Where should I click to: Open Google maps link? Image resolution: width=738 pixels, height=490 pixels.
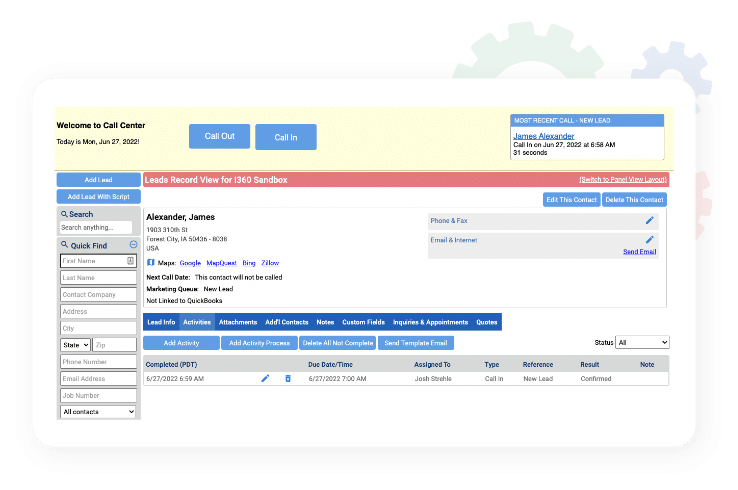pos(190,263)
